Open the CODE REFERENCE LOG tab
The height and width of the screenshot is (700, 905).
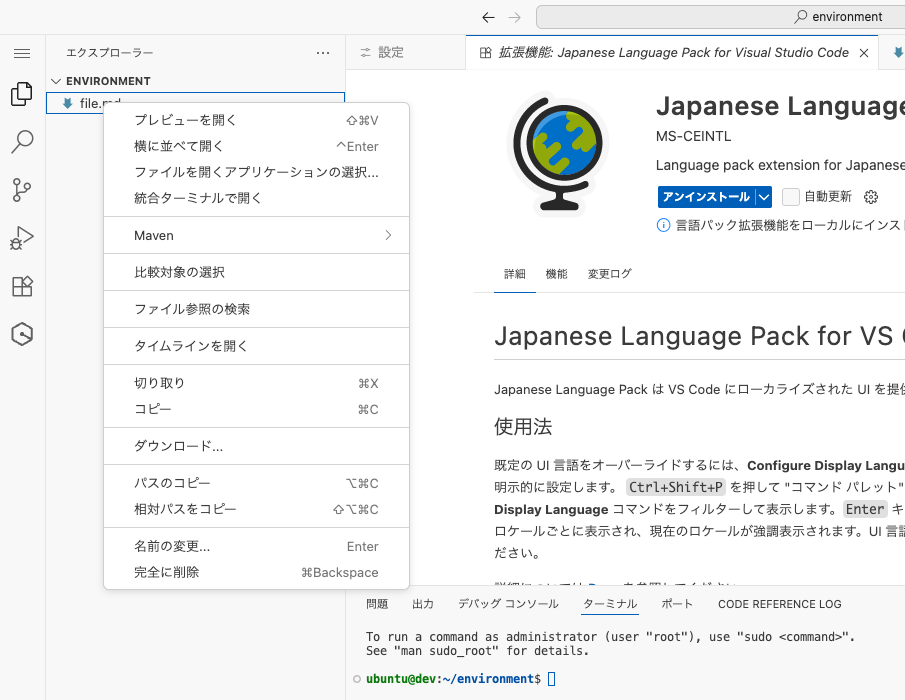pos(779,604)
